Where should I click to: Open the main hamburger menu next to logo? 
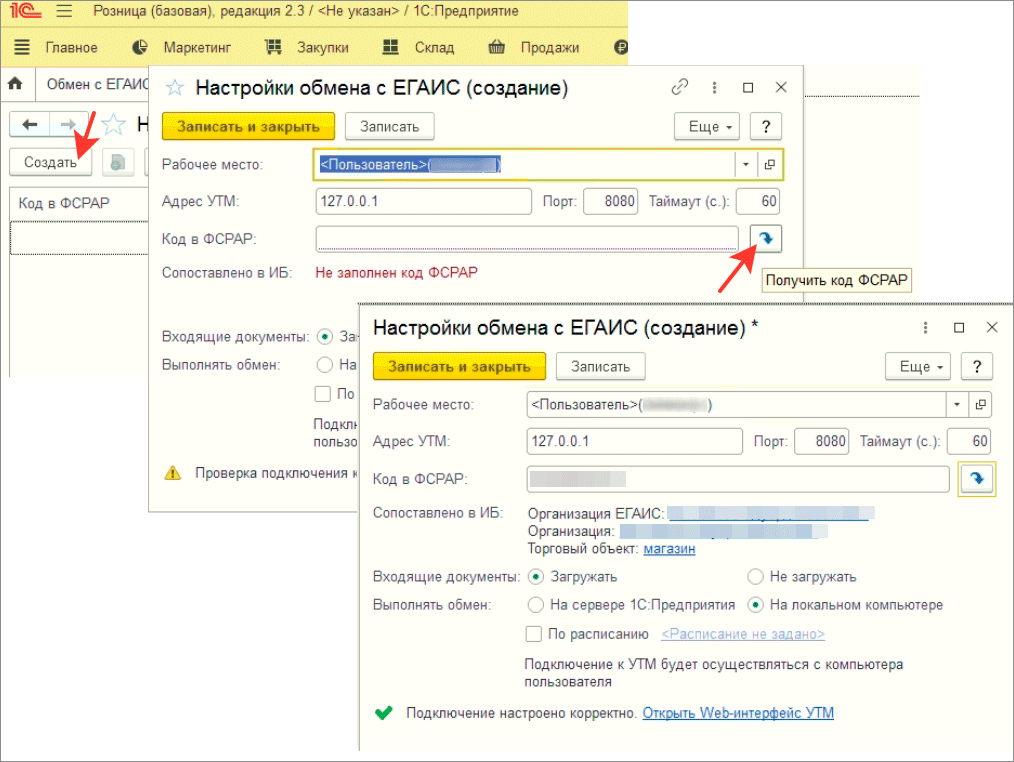[64, 11]
